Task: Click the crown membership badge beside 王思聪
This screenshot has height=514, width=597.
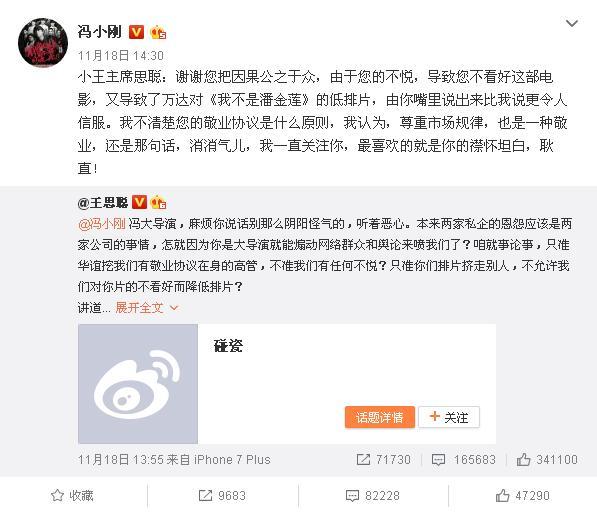Action: [x=158, y=203]
